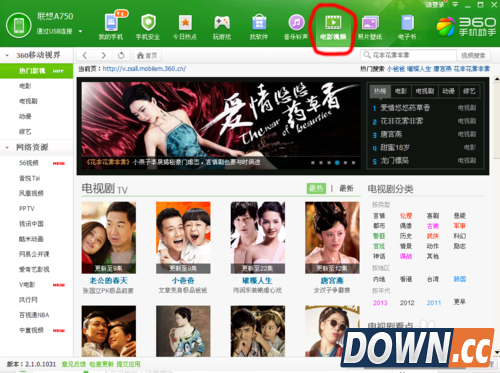This screenshot has width=500, height=373.
Task: Open the title bar menu triangle icon
Action: pos(455,5)
